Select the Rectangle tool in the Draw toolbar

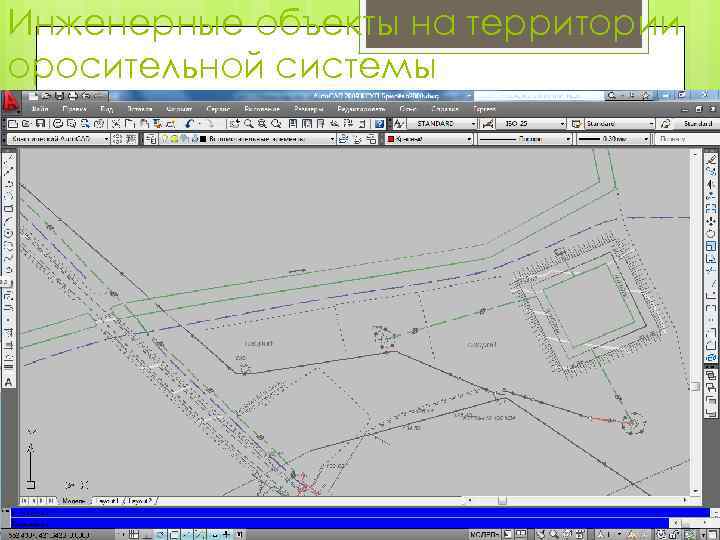click(x=9, y=209)
